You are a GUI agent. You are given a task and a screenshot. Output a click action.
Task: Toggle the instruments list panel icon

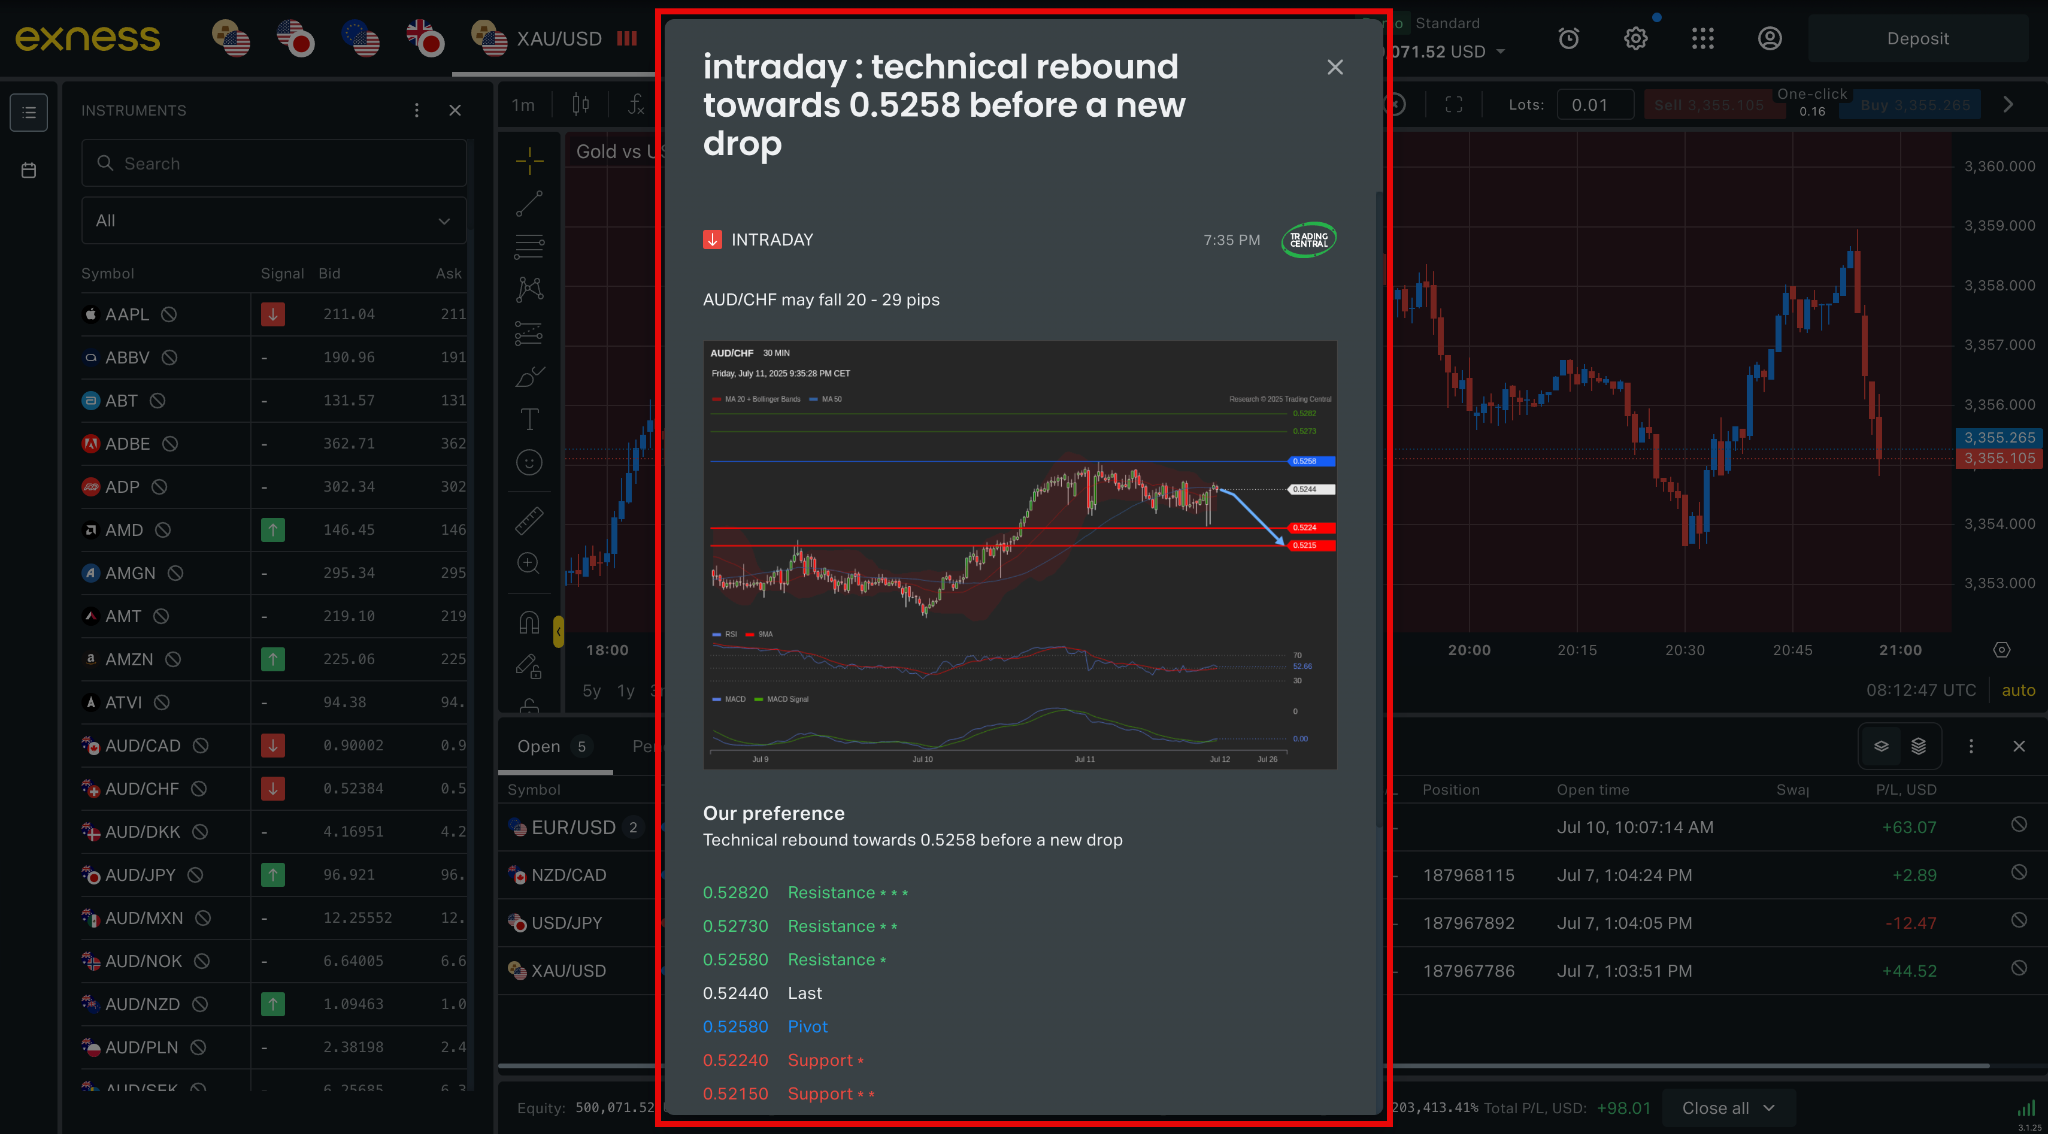click(x=29, y=112)
